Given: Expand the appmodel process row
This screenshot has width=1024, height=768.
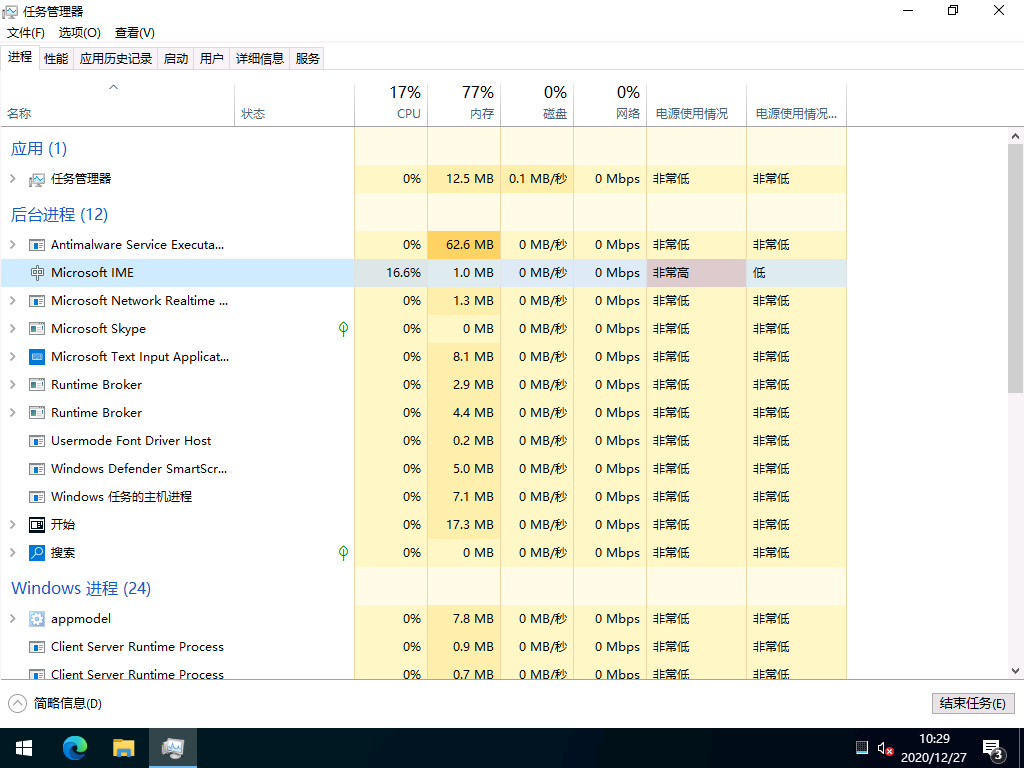Looking at the screenshot, I should click(12, 618).
